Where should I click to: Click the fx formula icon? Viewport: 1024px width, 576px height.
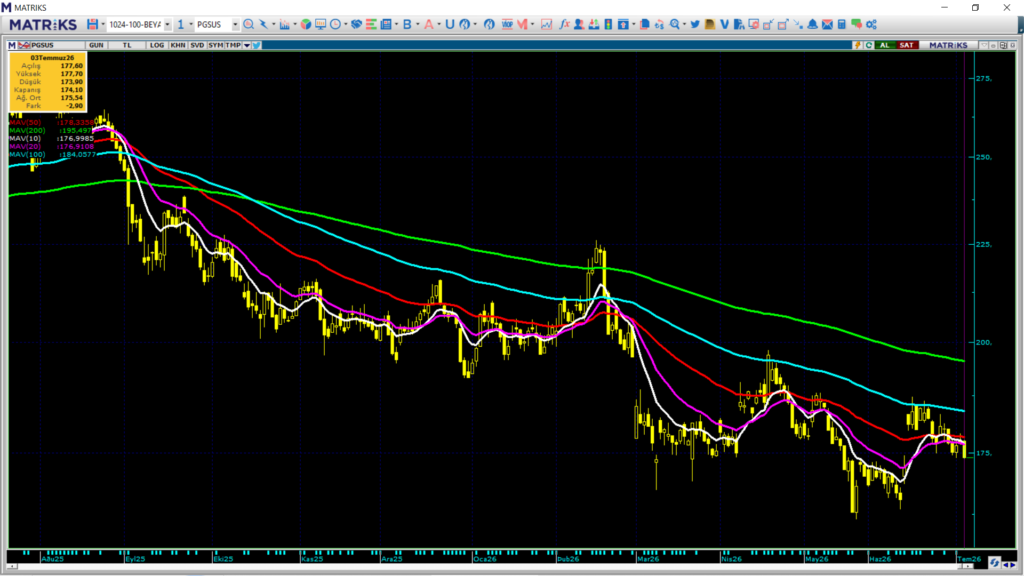[564, 24]
